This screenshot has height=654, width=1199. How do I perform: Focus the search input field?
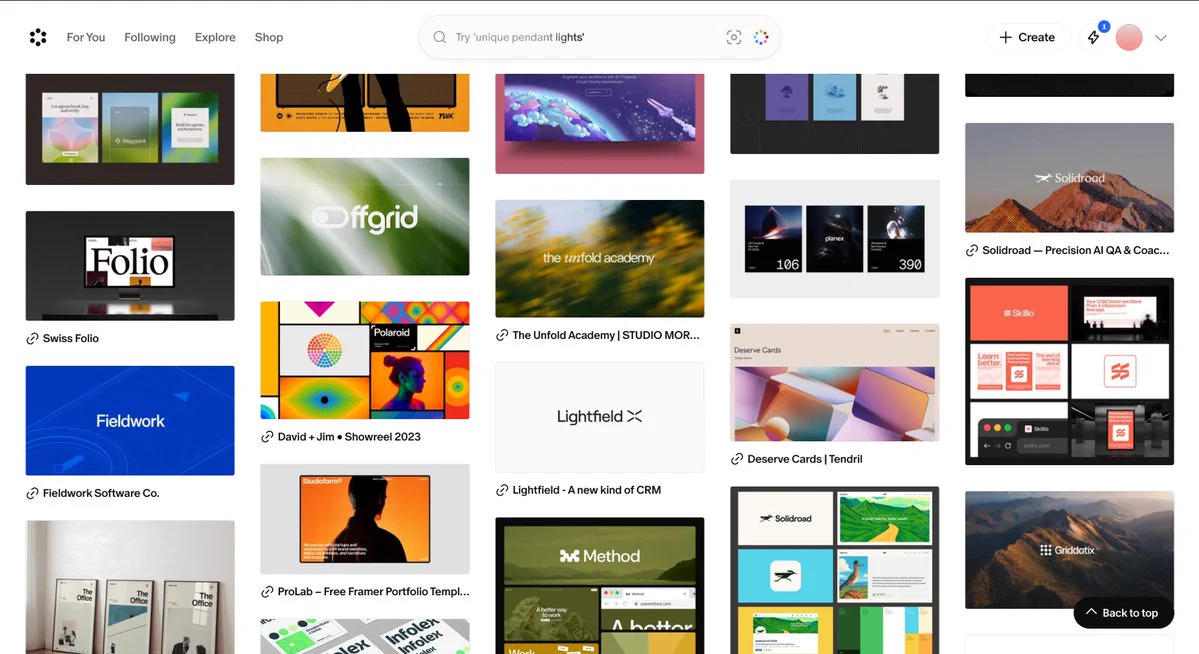pos(600,37)
